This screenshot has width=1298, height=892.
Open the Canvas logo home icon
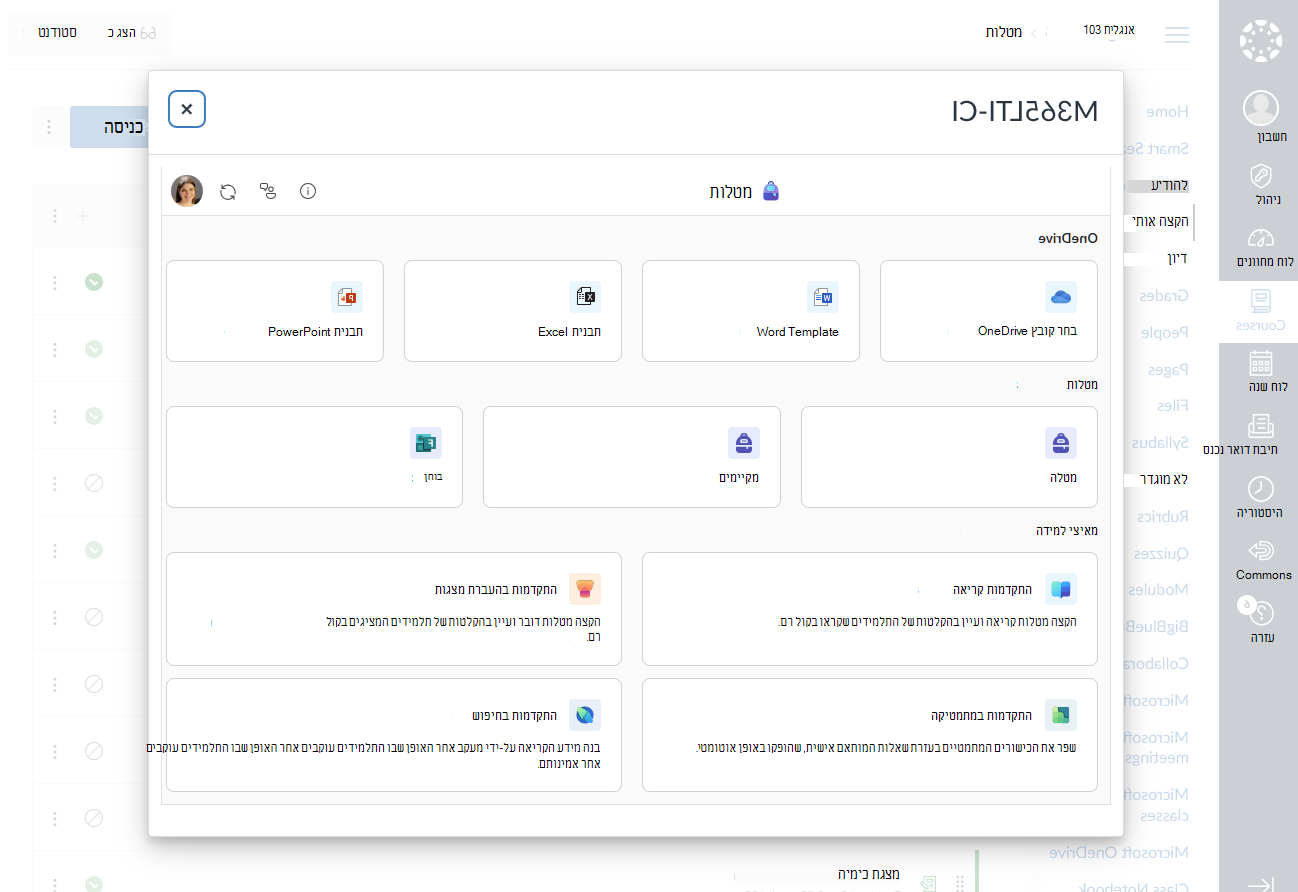tap(1260, 40)
